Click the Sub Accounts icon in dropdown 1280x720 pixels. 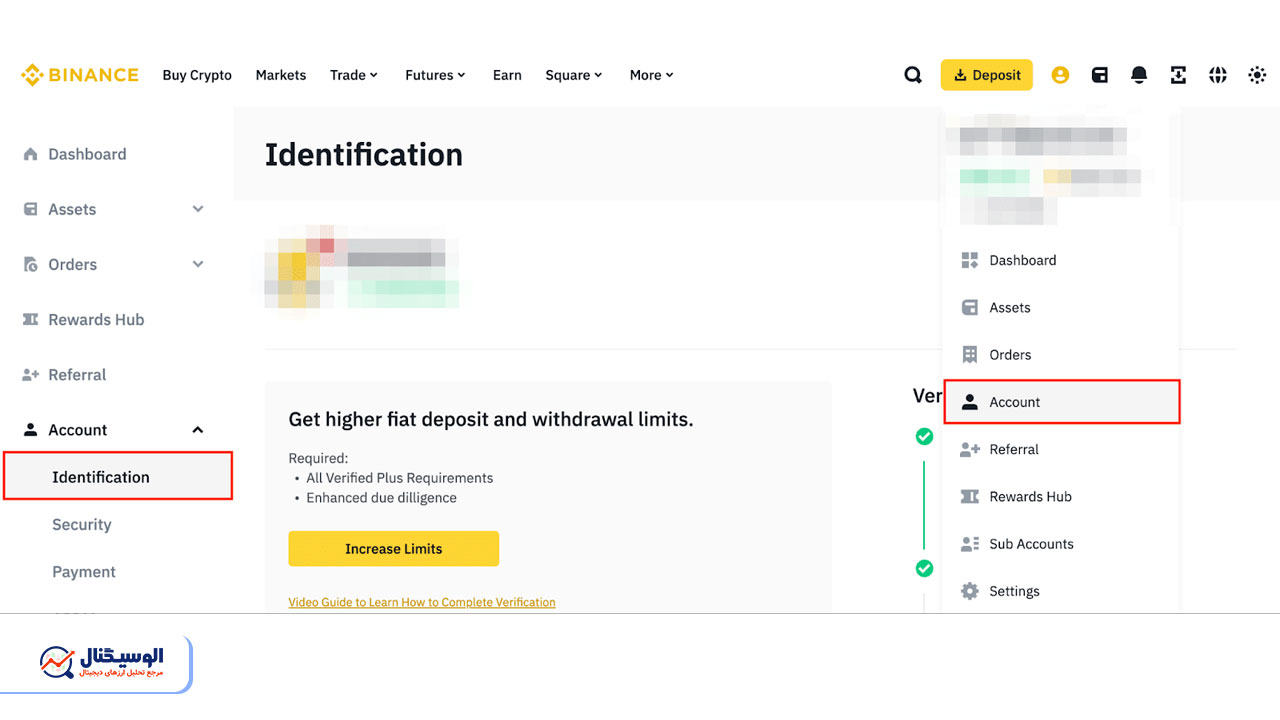969,544
